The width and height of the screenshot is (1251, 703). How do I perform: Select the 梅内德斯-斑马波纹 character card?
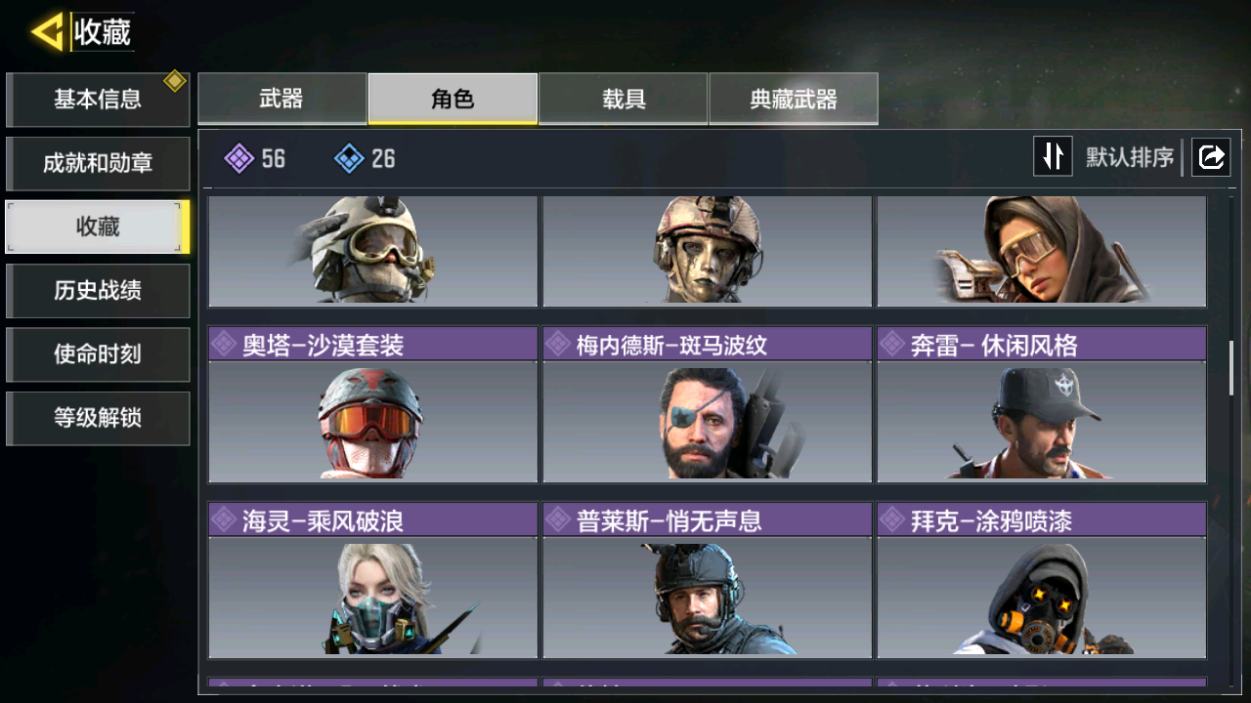[707, 404]
